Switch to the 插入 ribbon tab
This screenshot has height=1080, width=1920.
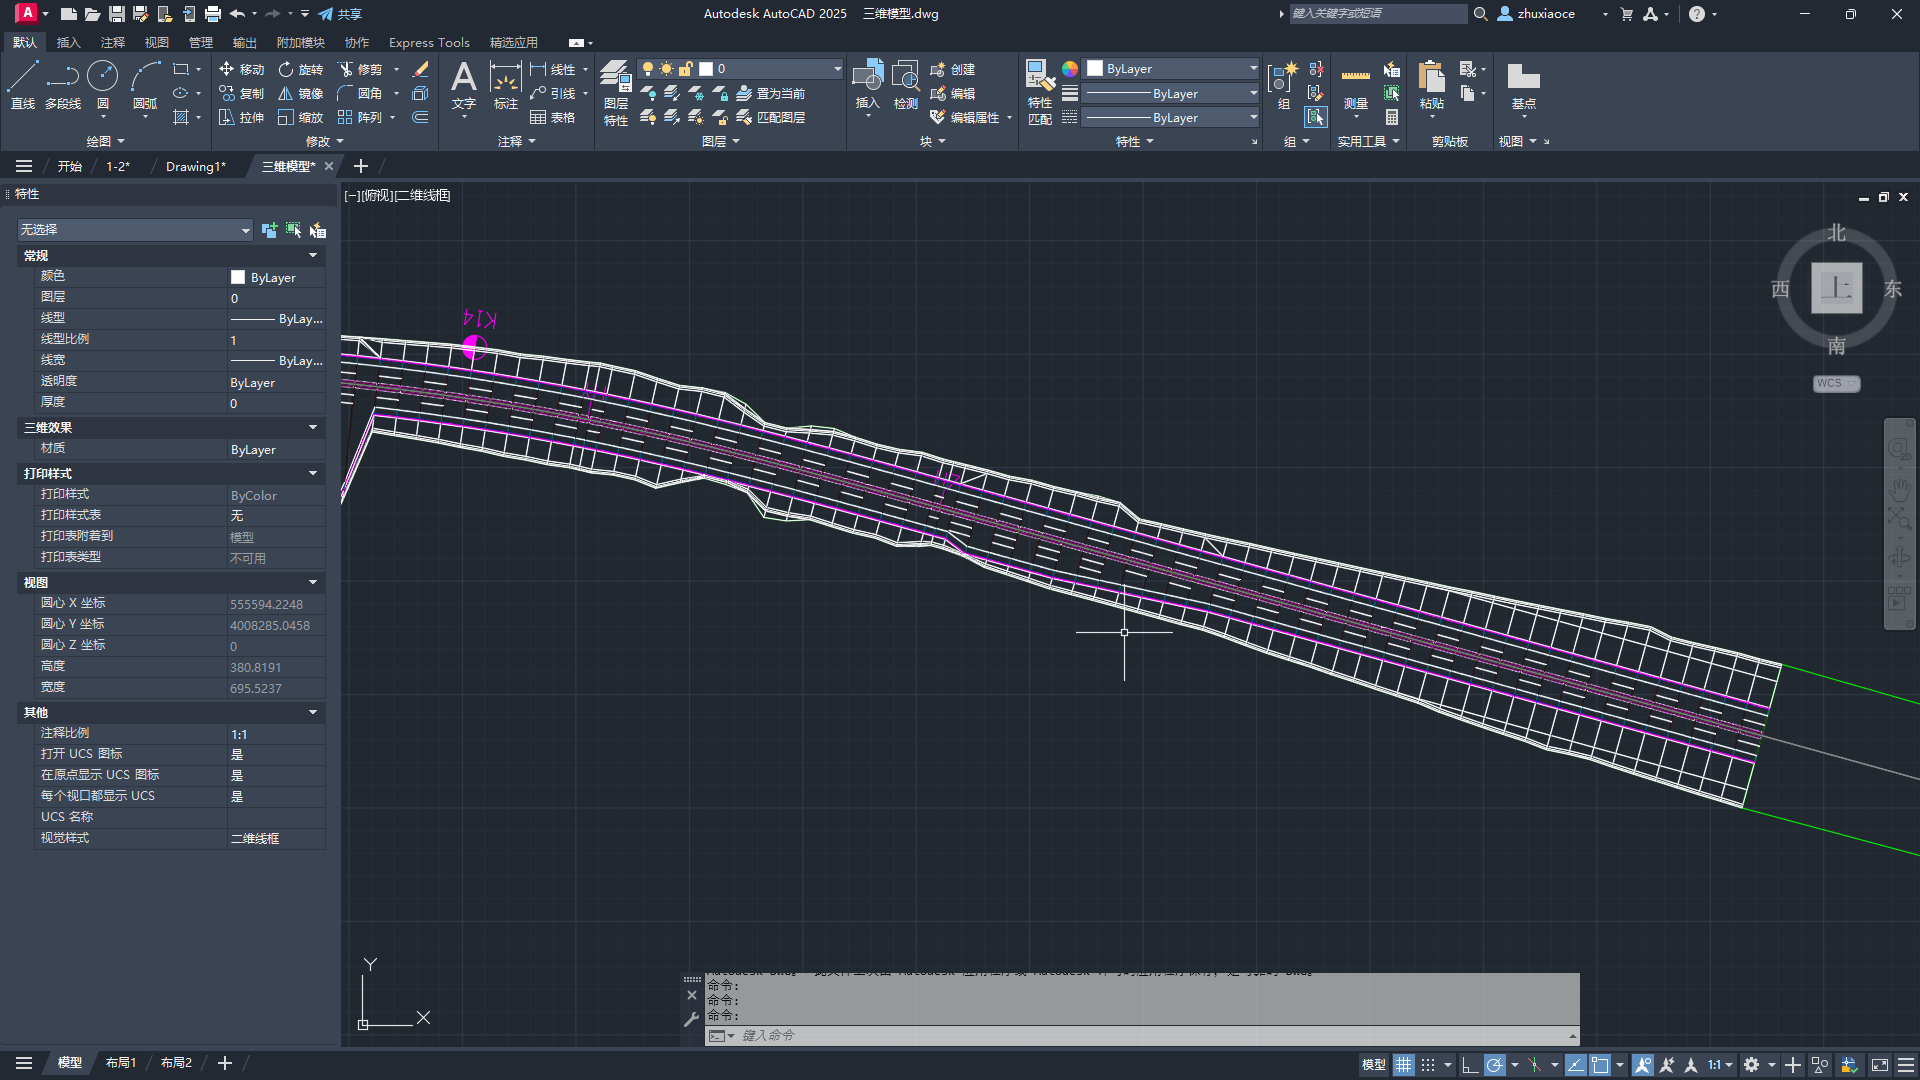click(x=68, y=42)
